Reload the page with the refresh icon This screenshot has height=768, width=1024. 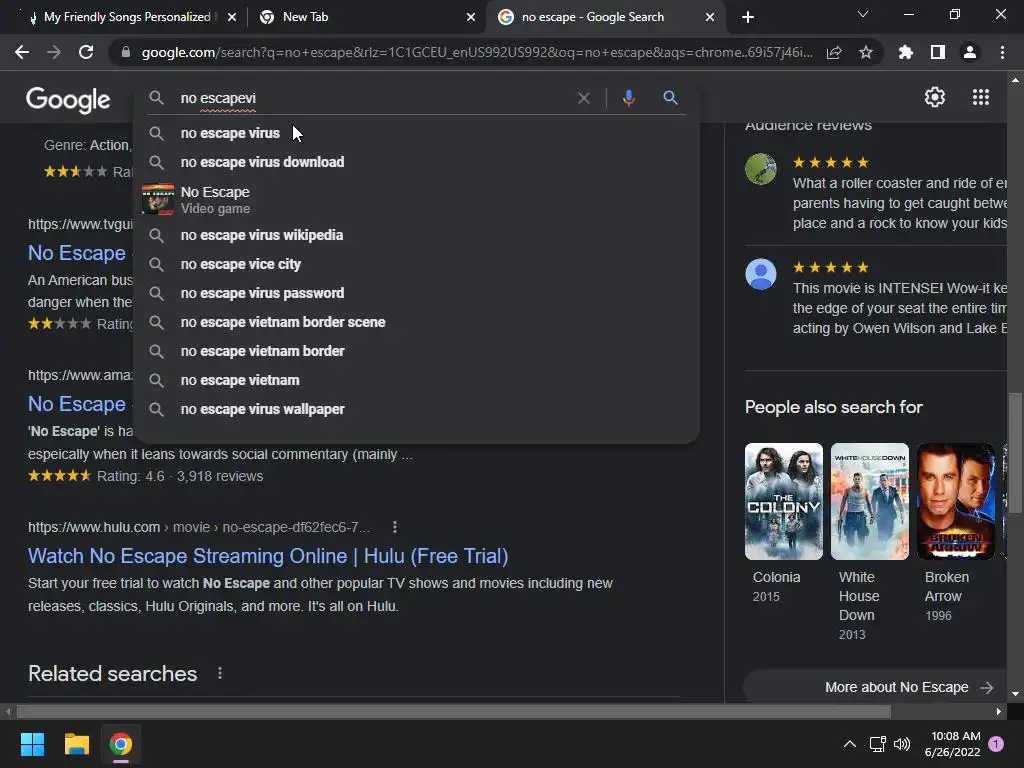coord(86,52)
